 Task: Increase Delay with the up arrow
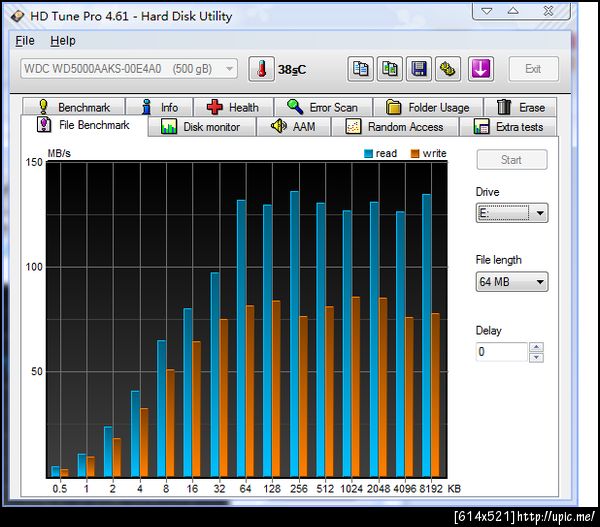pos(536,347)
